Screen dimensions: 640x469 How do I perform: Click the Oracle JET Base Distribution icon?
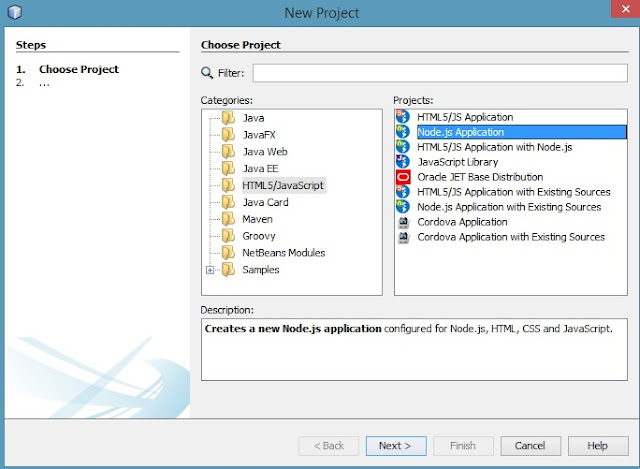(x=403, y=177)
